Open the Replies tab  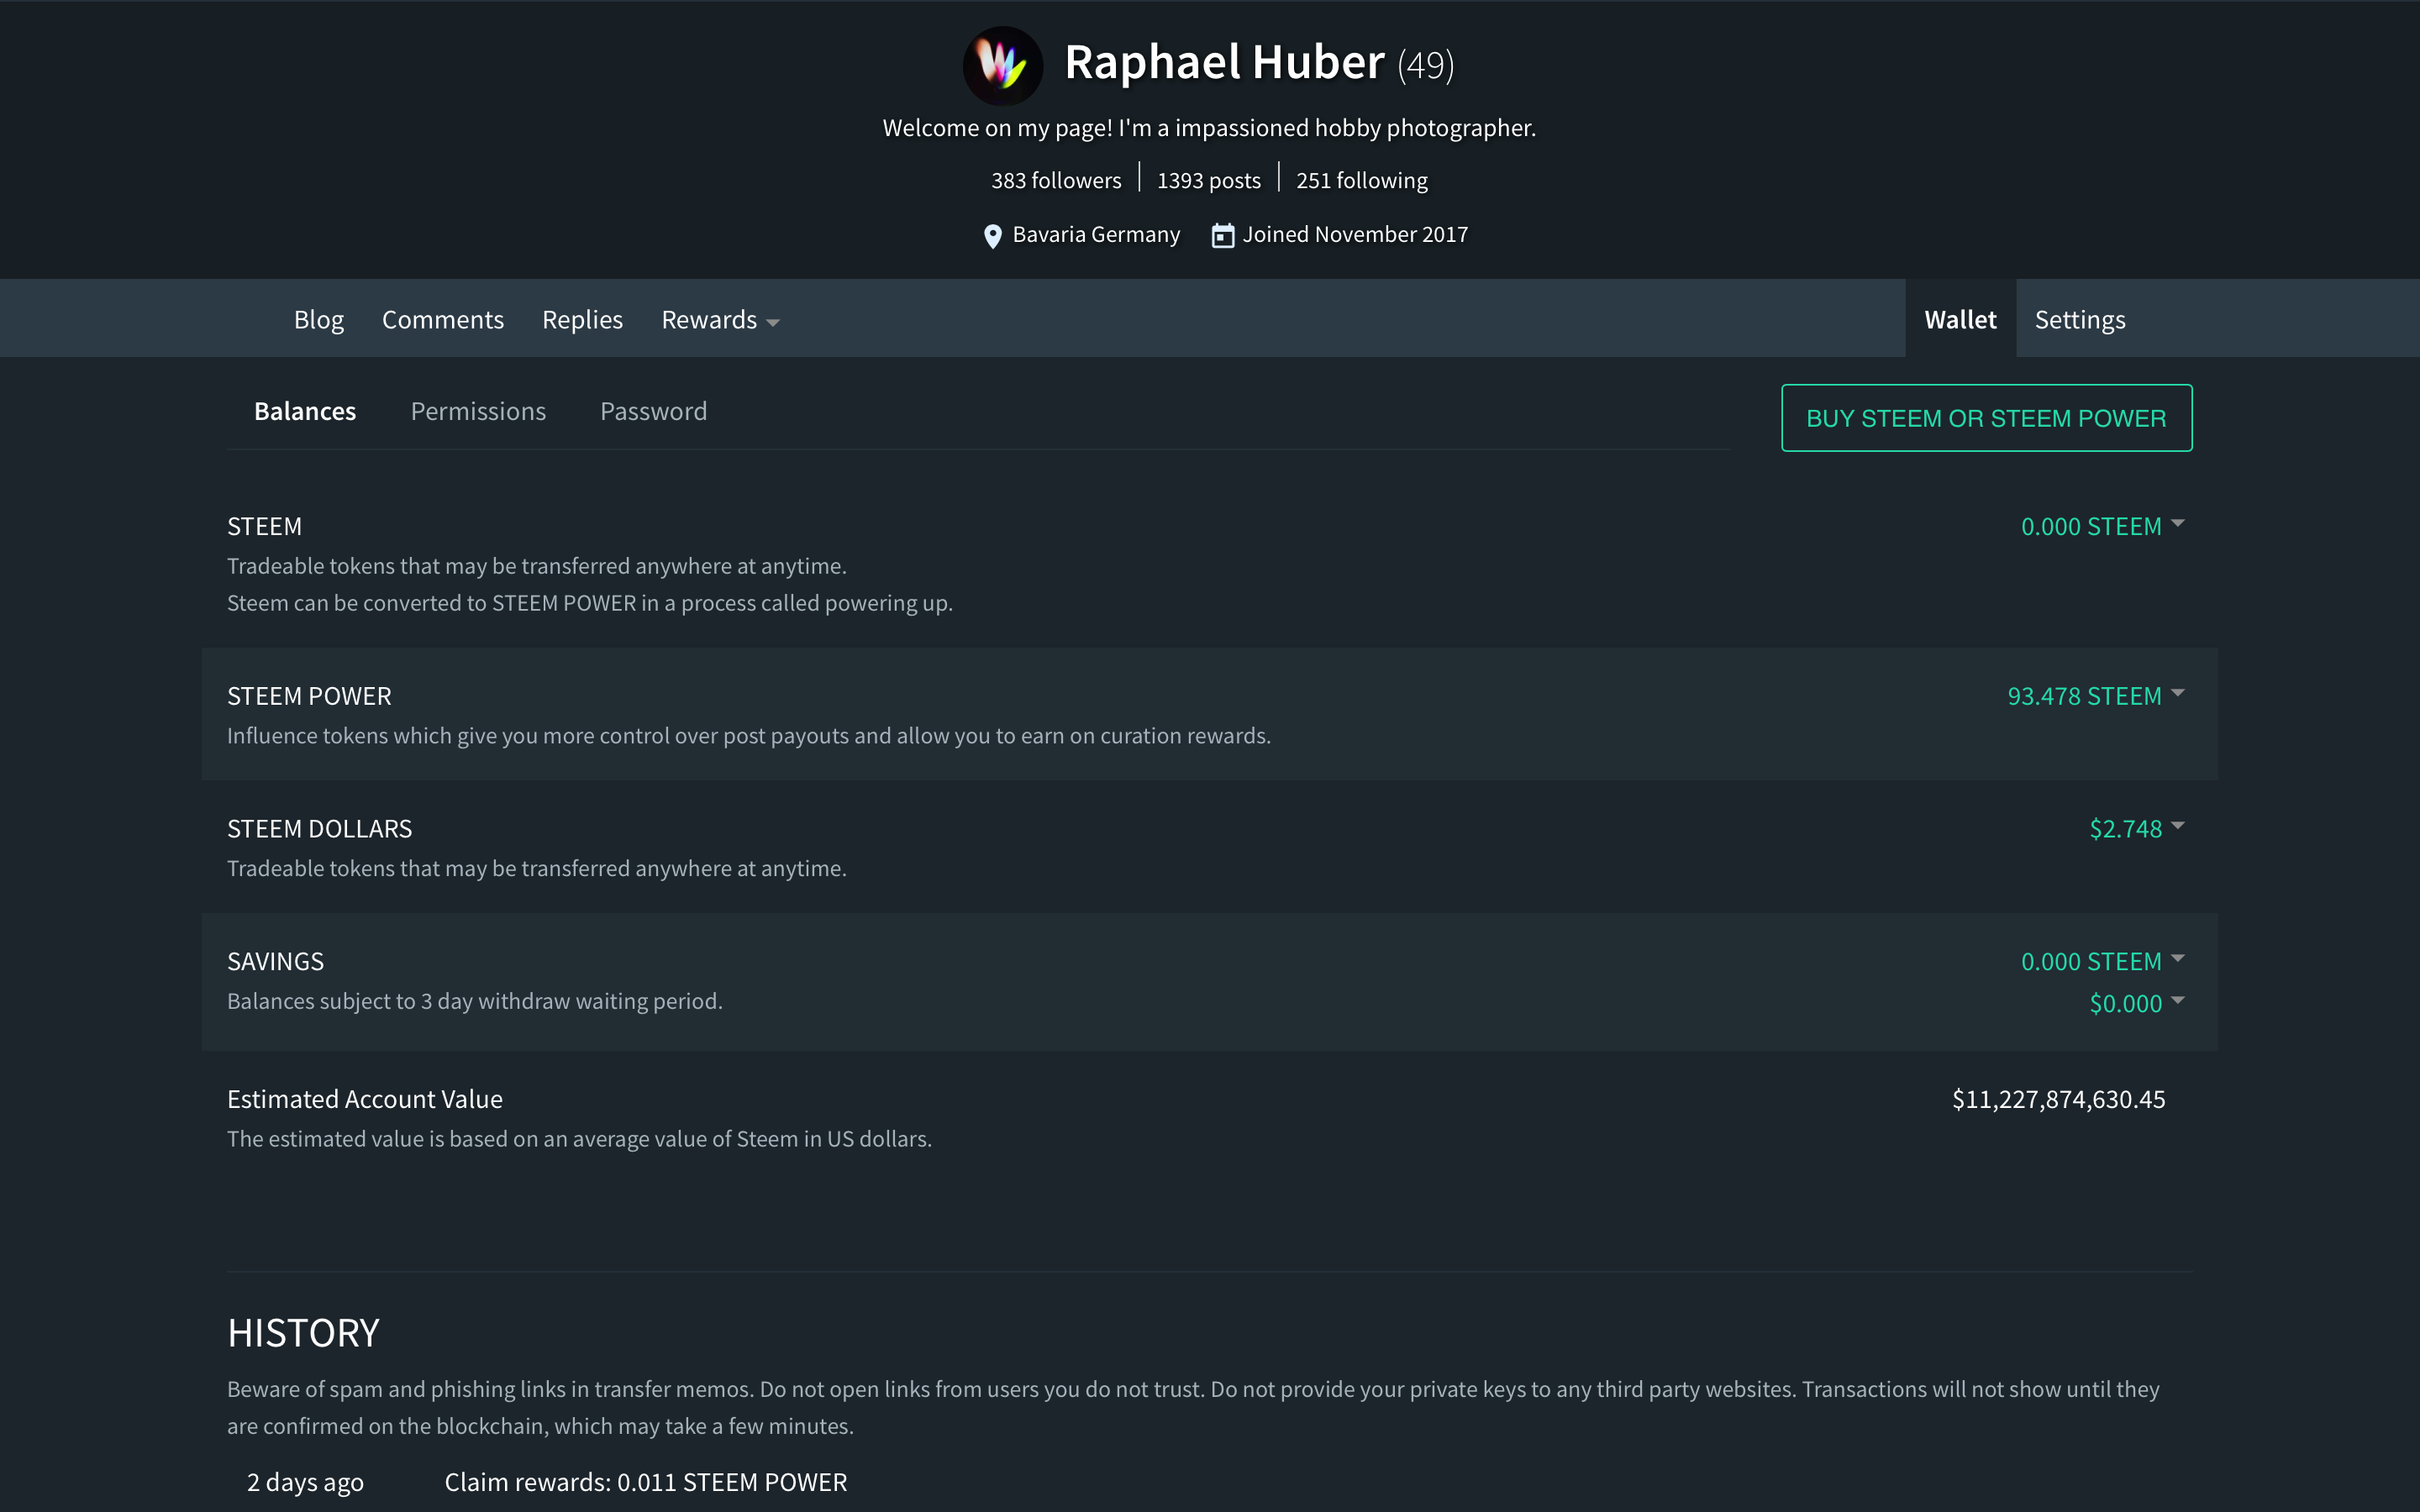(582, 320)
